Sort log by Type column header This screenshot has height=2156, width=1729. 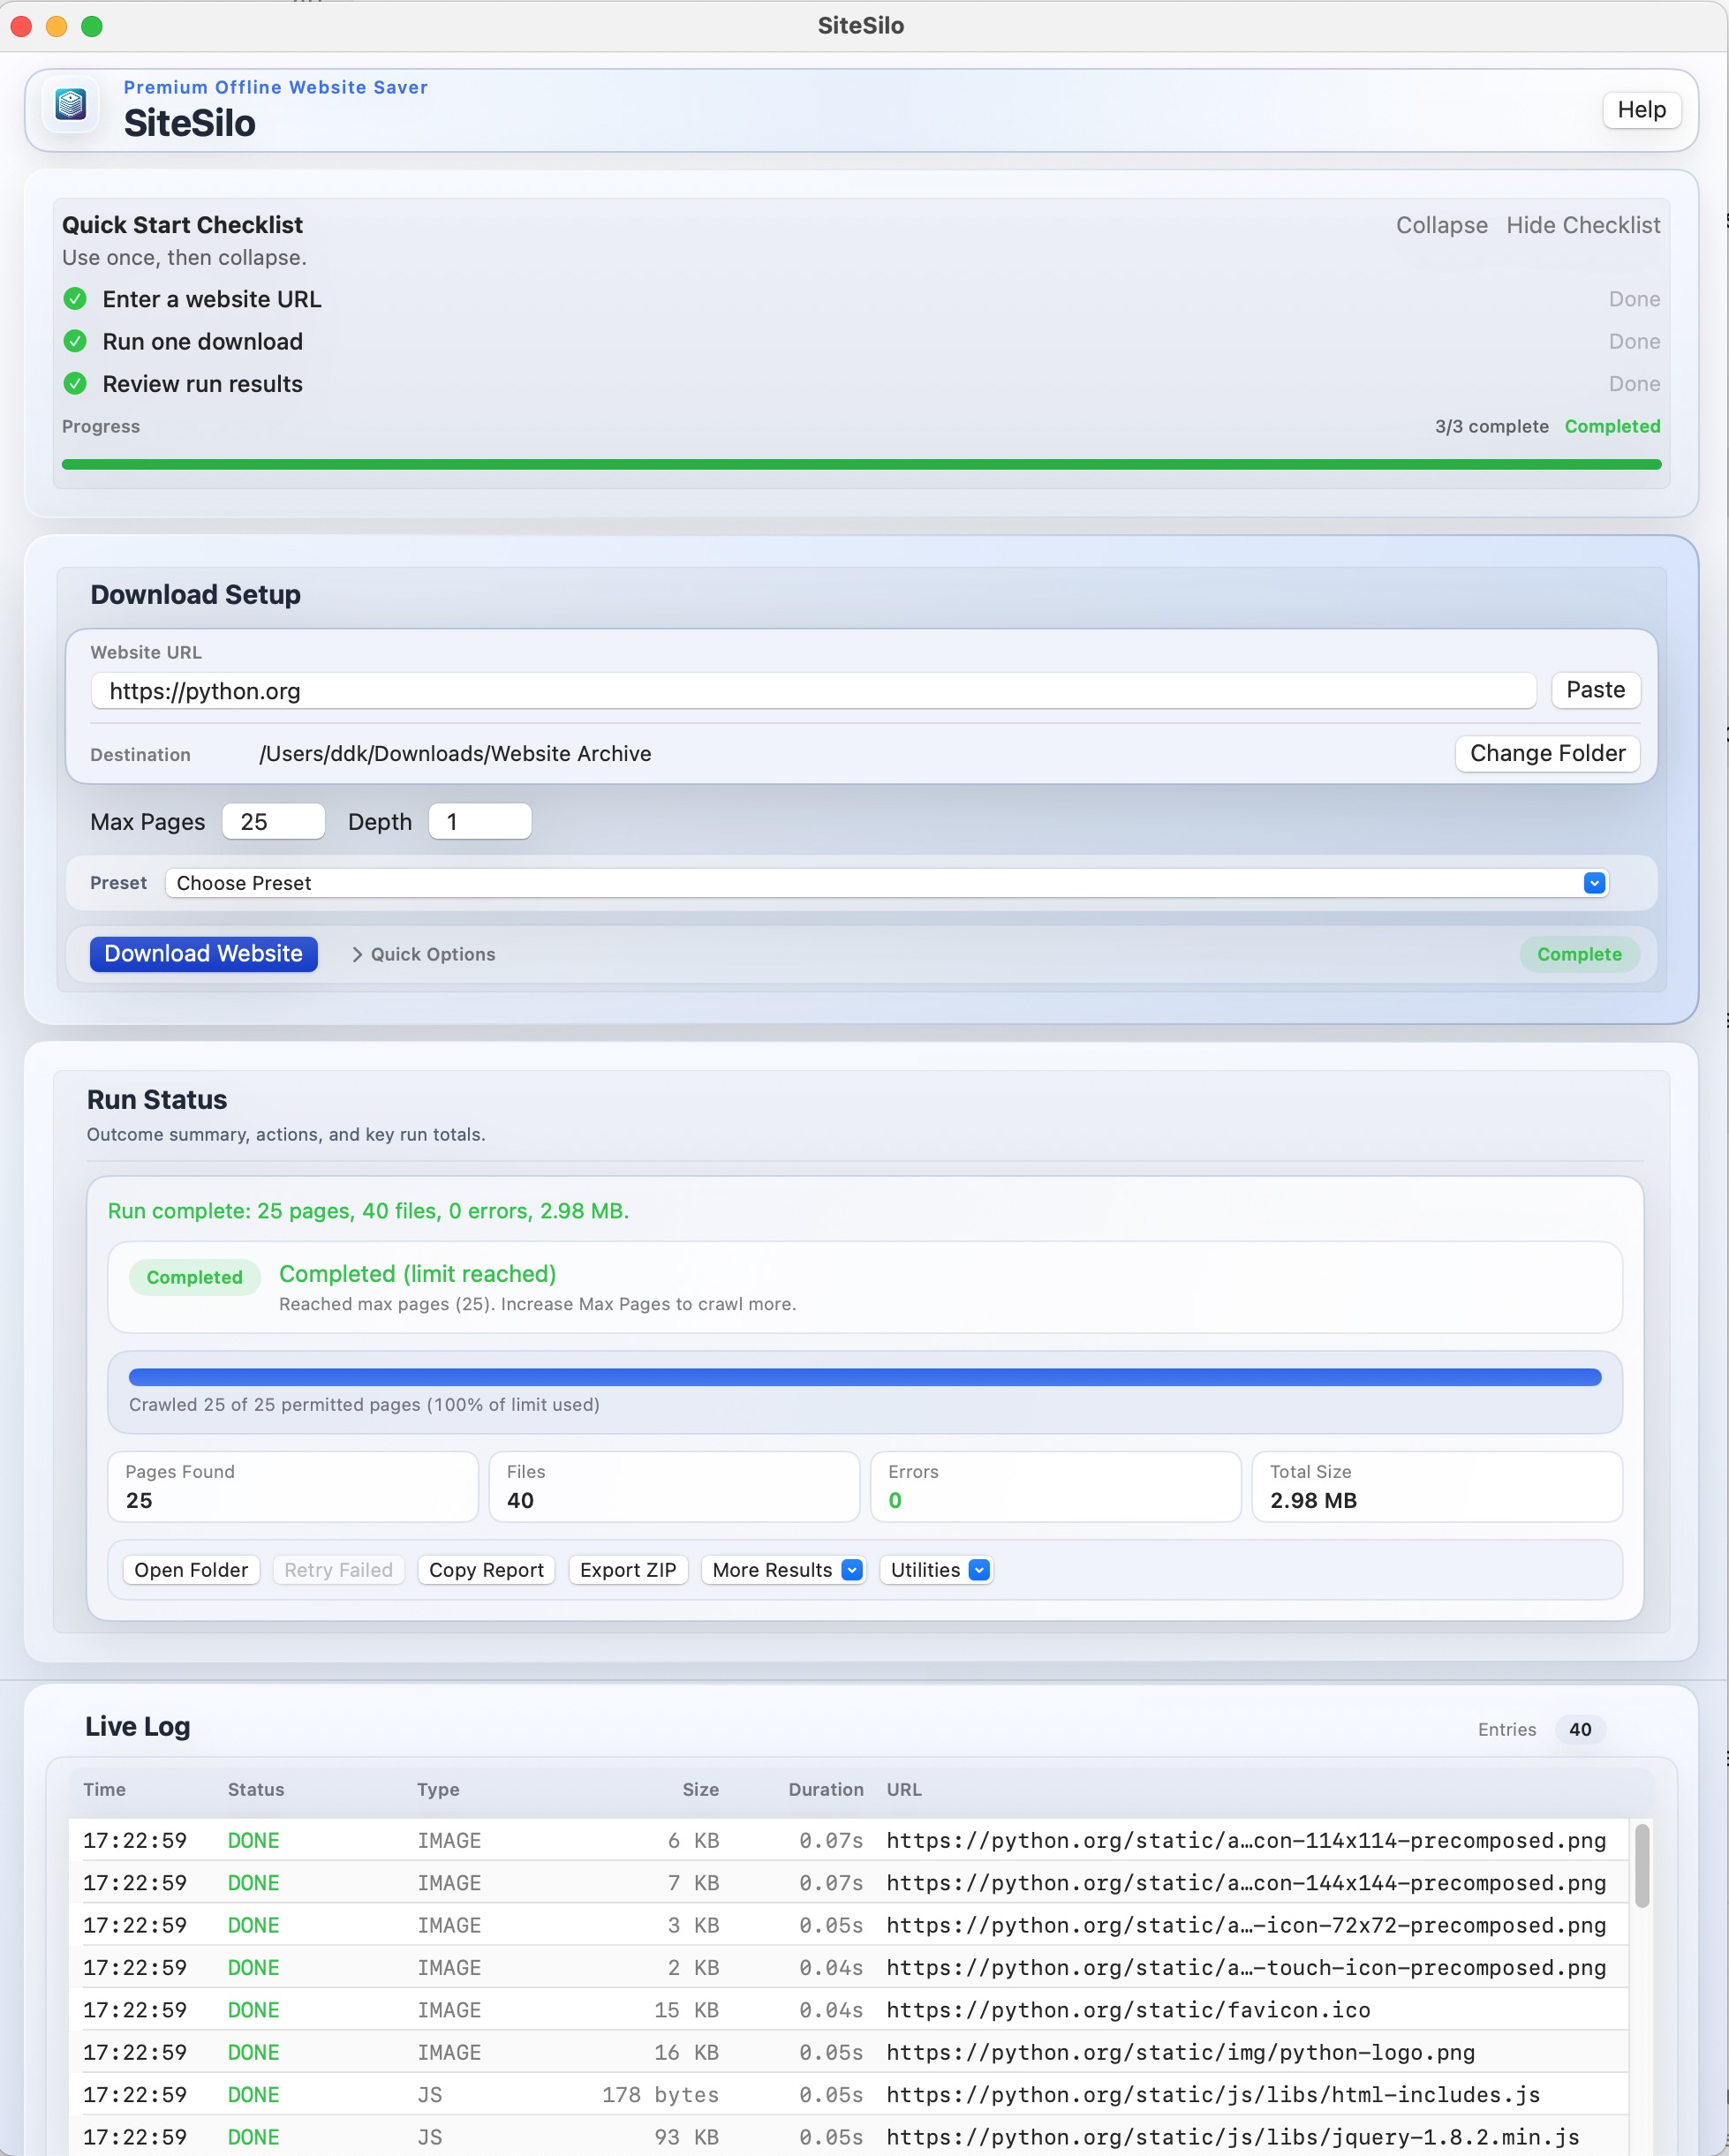click(x=438, y=1789)
